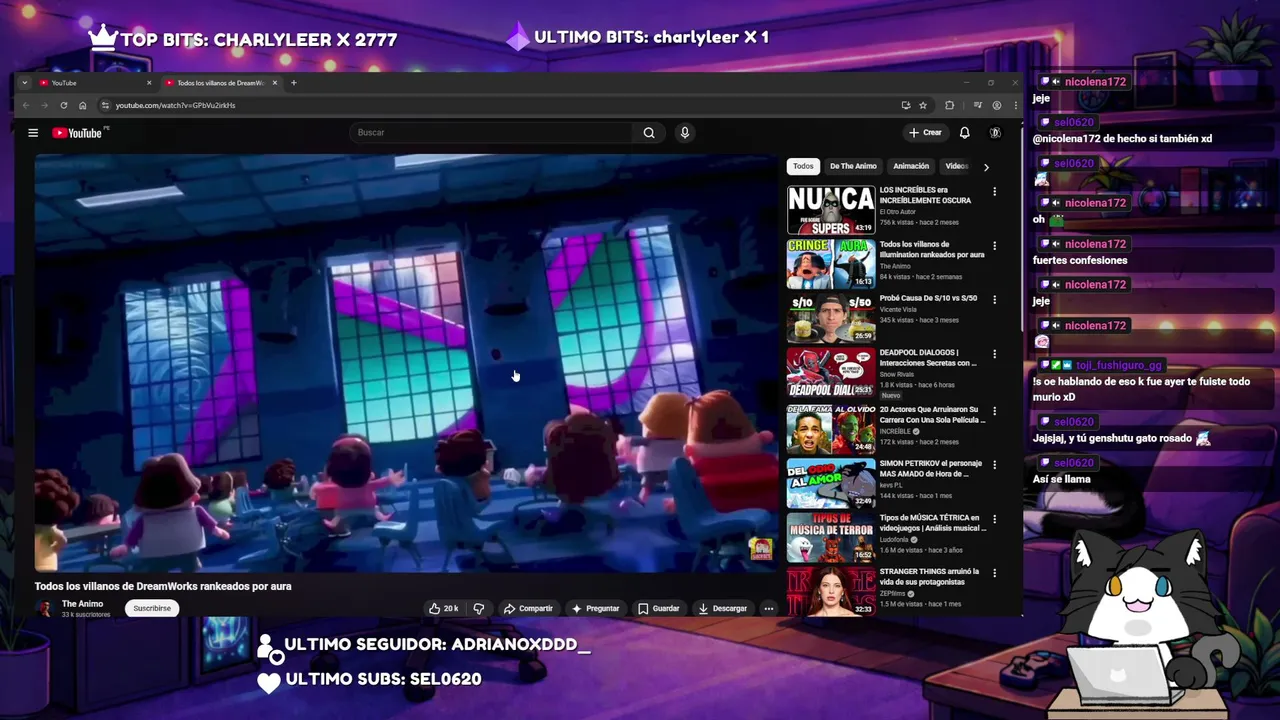Select the De The Animo filter chip

(x=853, y=166)
